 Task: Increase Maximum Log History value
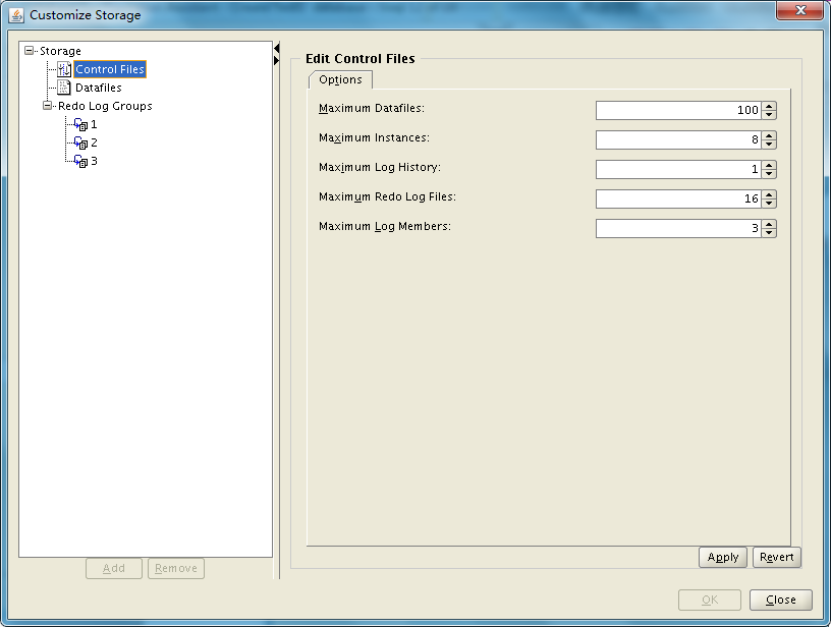pos(769,166)
